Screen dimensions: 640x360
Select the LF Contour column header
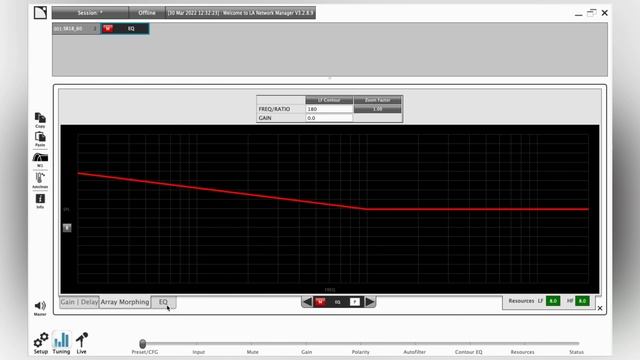(329, 100)
